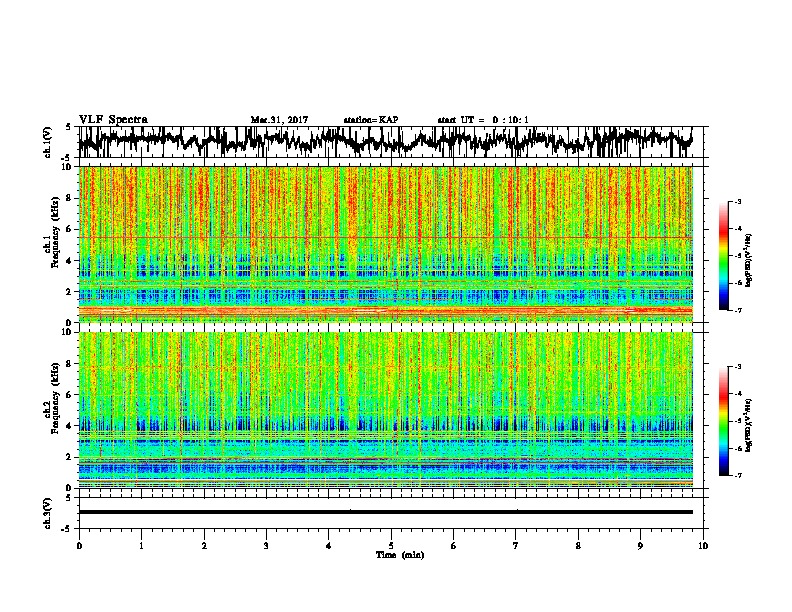Click the ch.2 color bar log(PSD) label
Image resolution: width=792 pixels, height=612 pixels.
(x=748, y=425)
